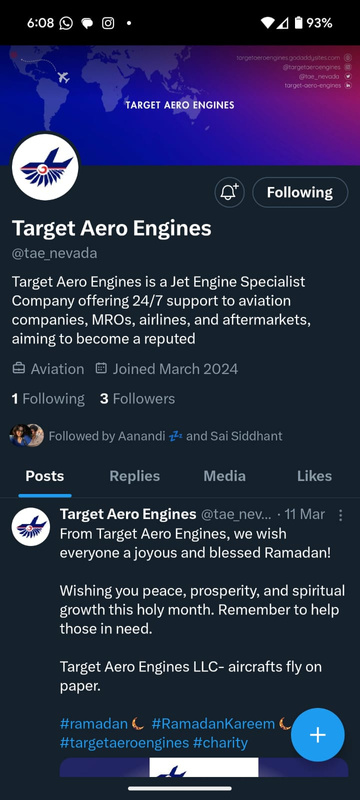Image resolution: width=360 pixels, height=800 pixels.
Task: Tap the #RamadanKareem hashtag
Action: (x=213, y=723)
